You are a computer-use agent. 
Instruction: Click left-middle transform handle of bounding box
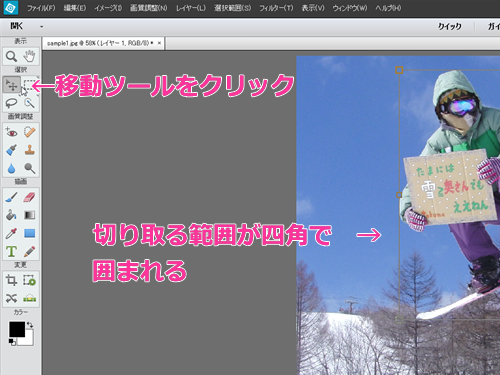tap(399, 195)
